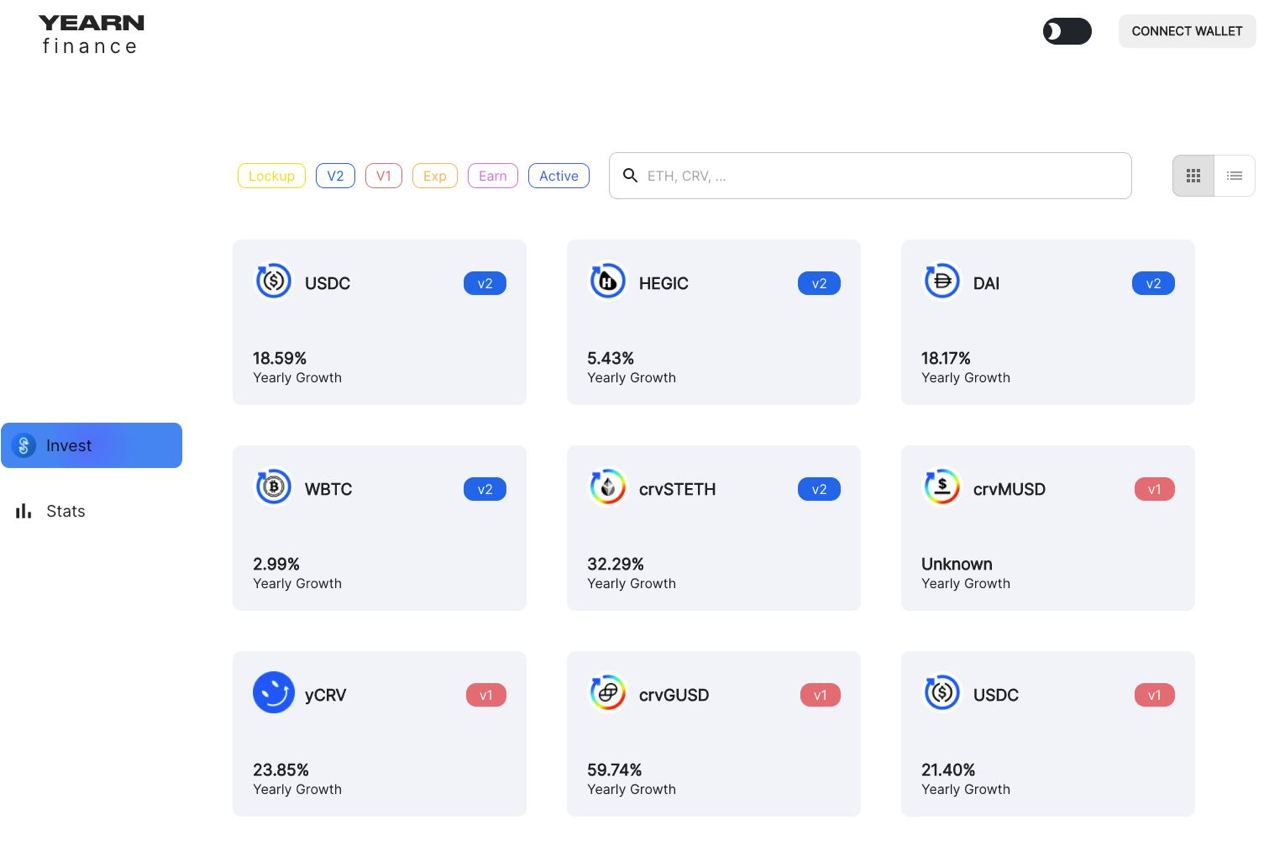Focus the ETH, CRV search field
This screenshot has width=1280, height=847.
[870, 176]
